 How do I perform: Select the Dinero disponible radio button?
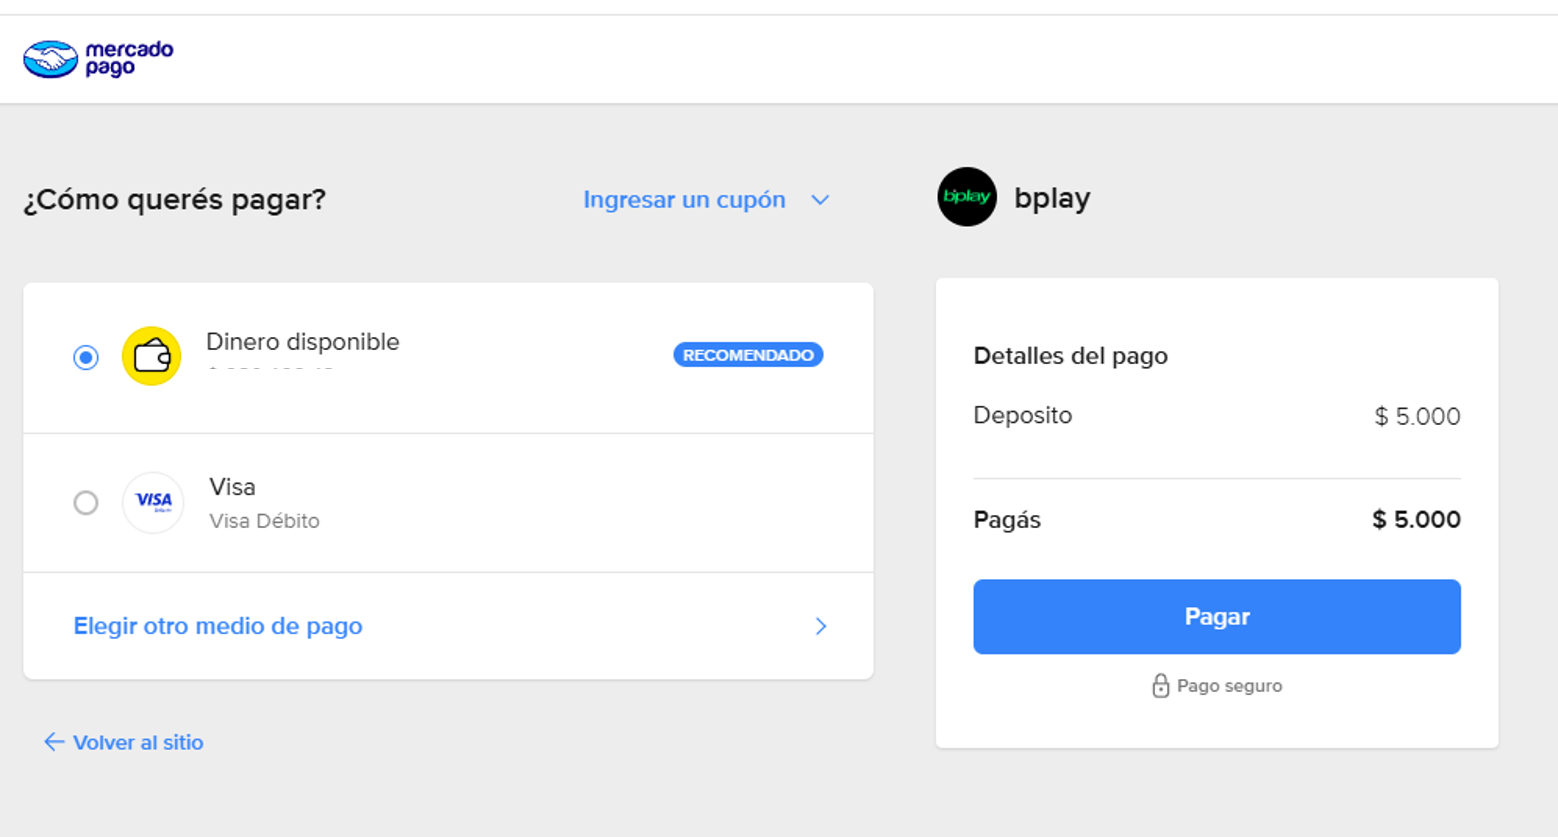point(86,357)
